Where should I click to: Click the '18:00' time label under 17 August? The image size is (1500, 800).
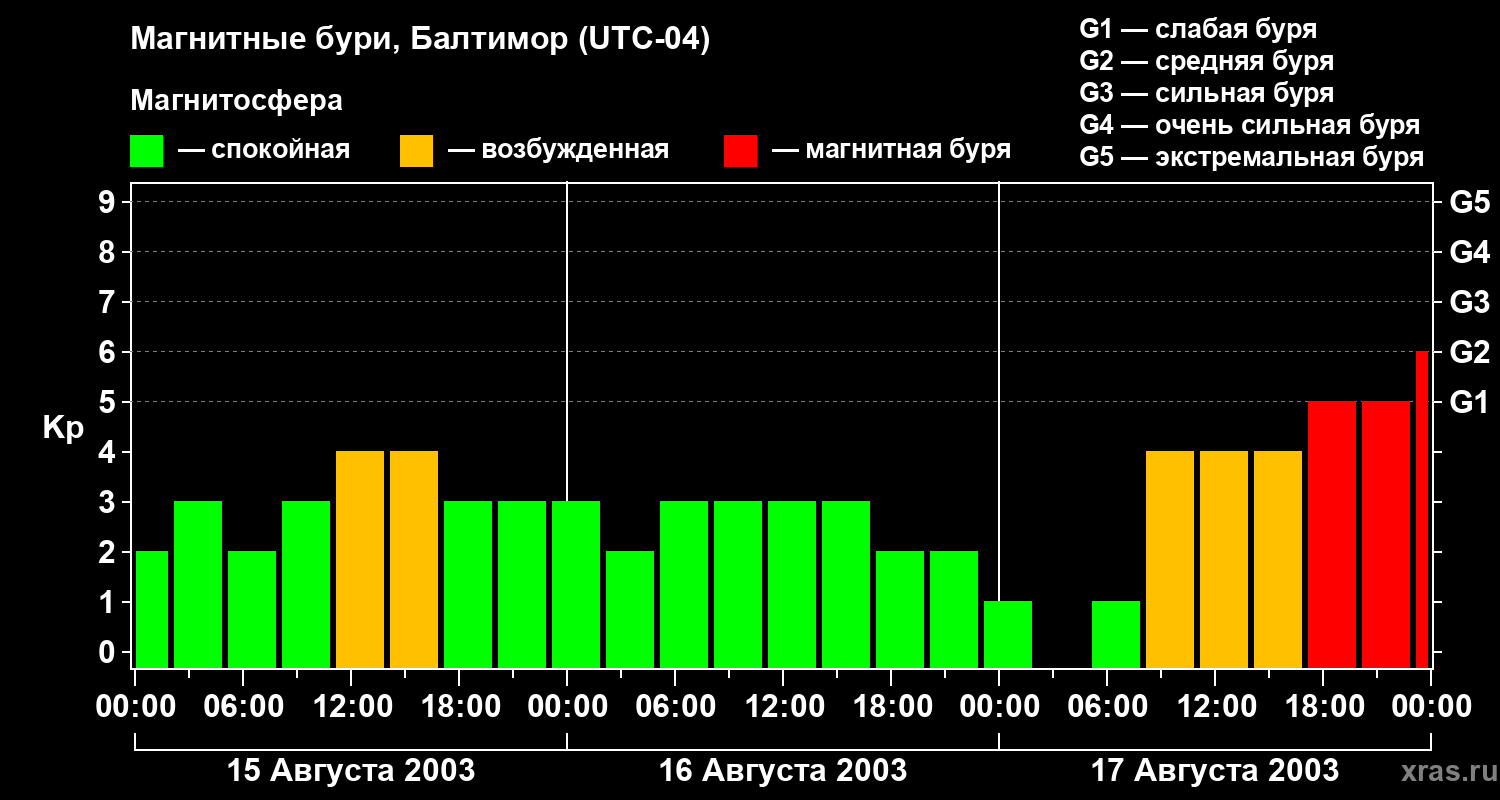pyautogui.click(x=1323, y=707)
